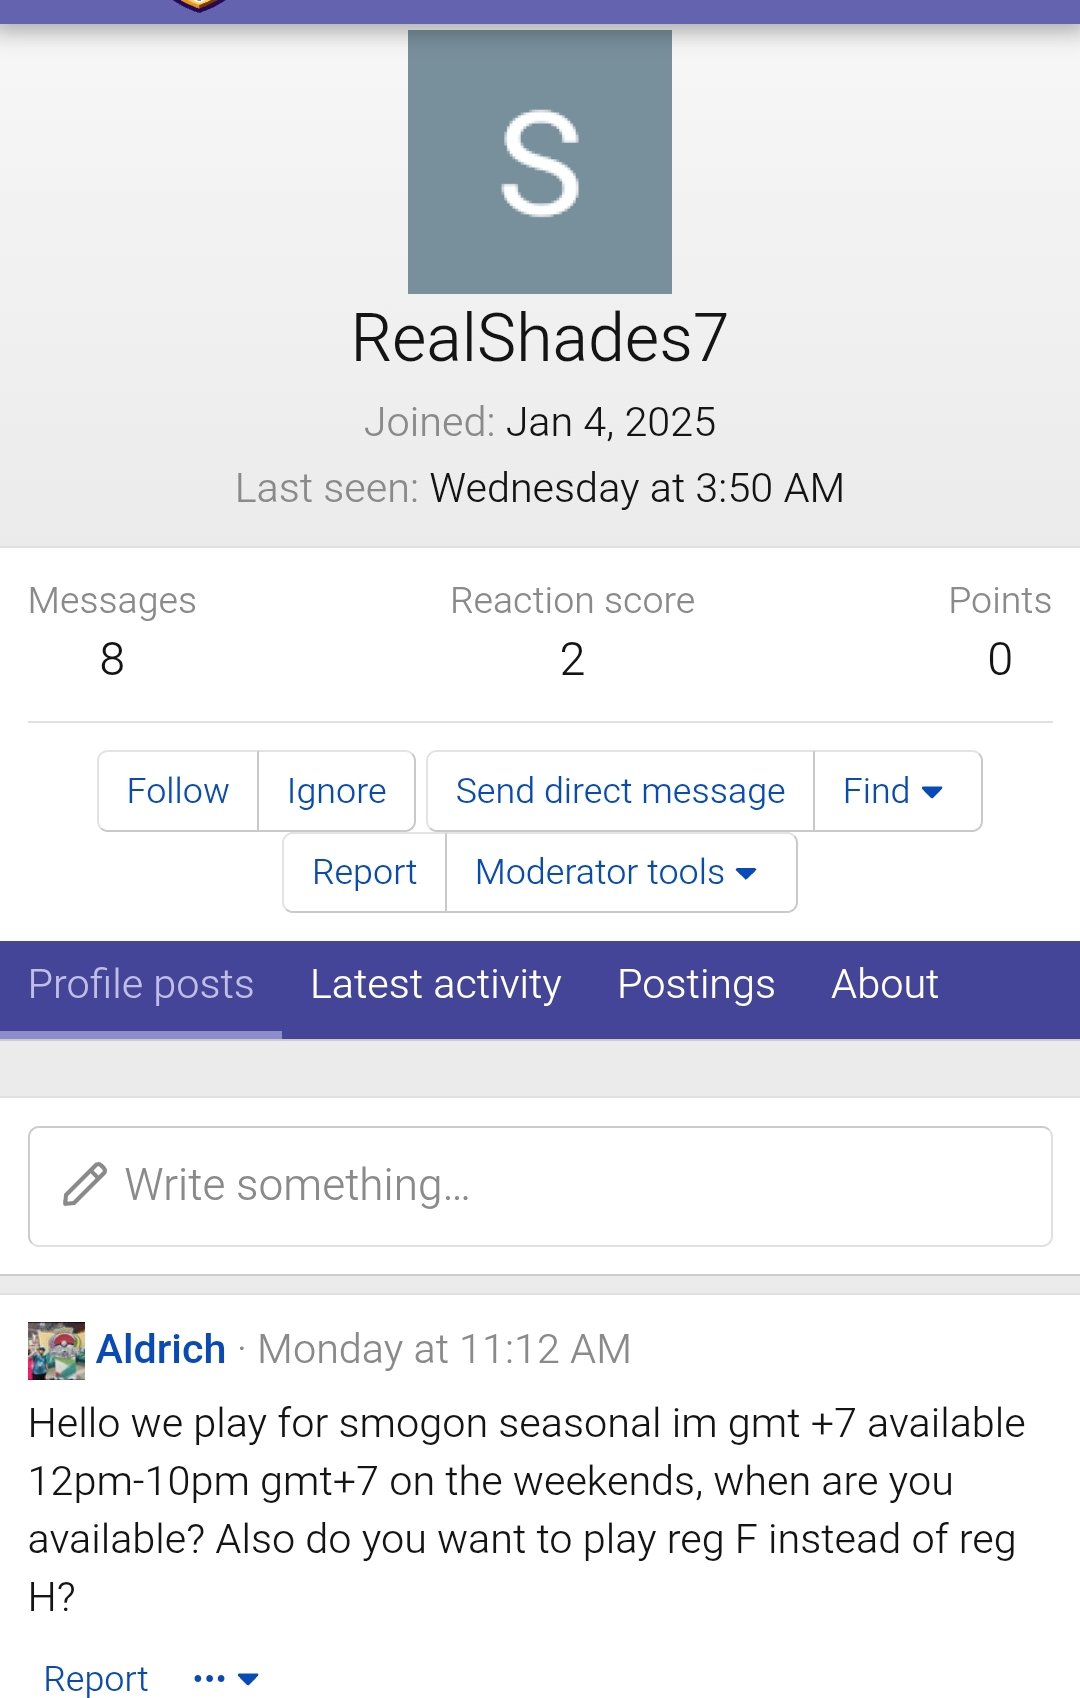Report the RealShades7 profile
This screenshot has height=1698, width=1080.
pos(364,872)
